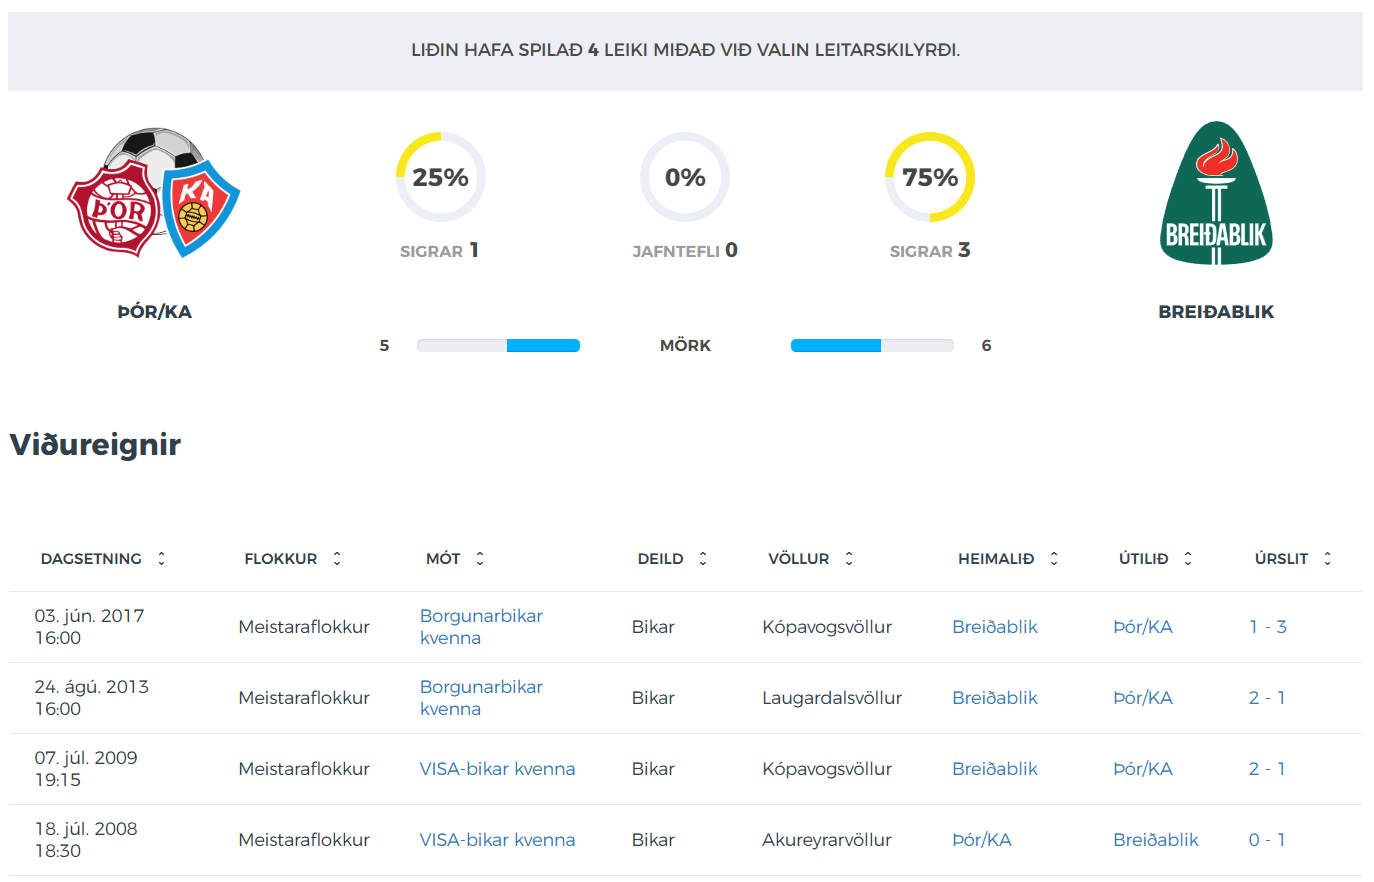Open VISA-bikar kvenna link for 2008 match

coord(497,840)
